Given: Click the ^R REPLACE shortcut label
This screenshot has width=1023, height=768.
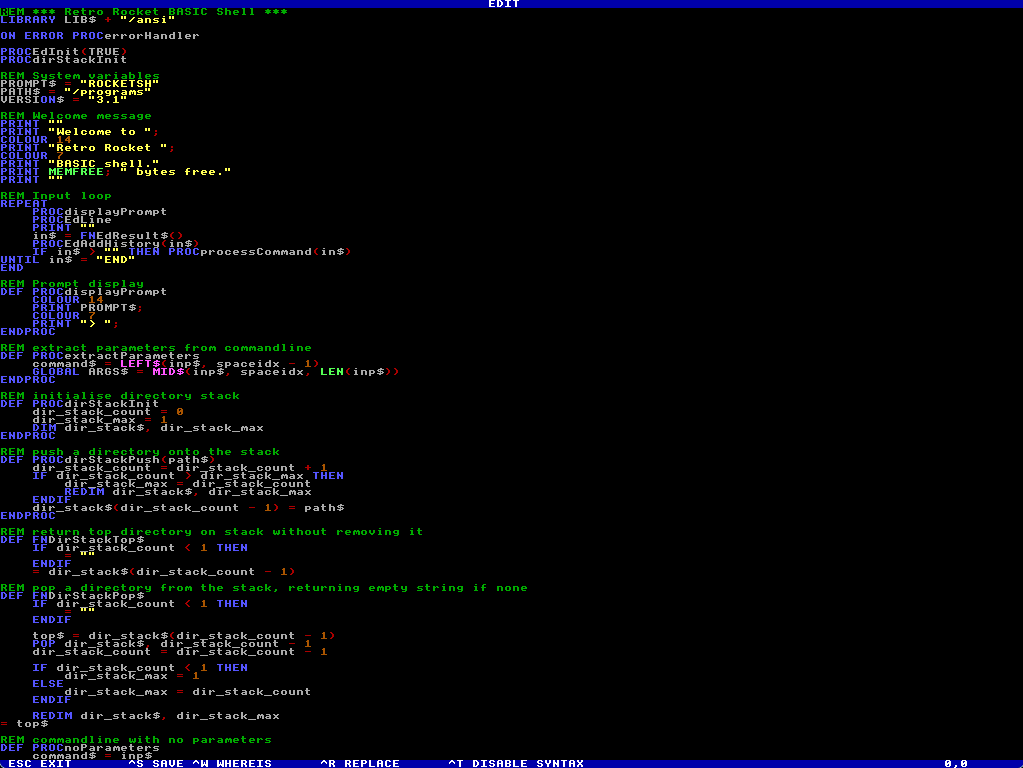Looking at the screenshot, I should 359,763.
